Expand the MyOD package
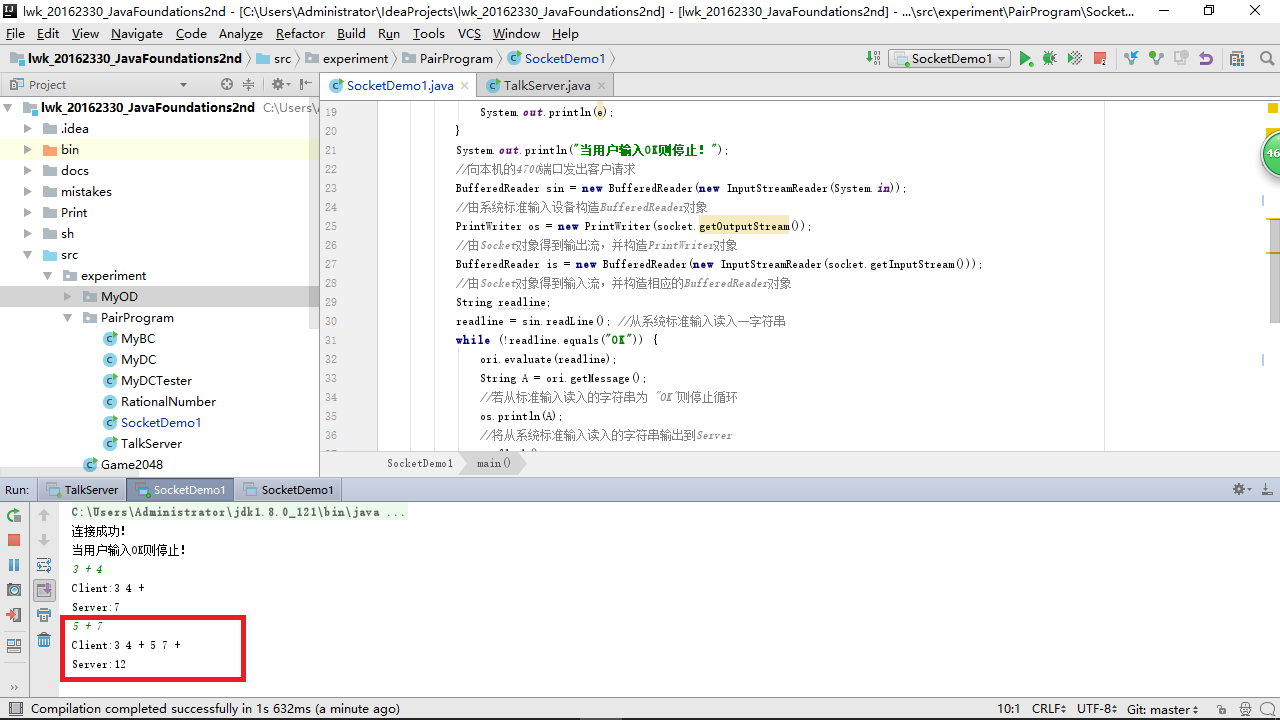 click(x=68, y=297)
